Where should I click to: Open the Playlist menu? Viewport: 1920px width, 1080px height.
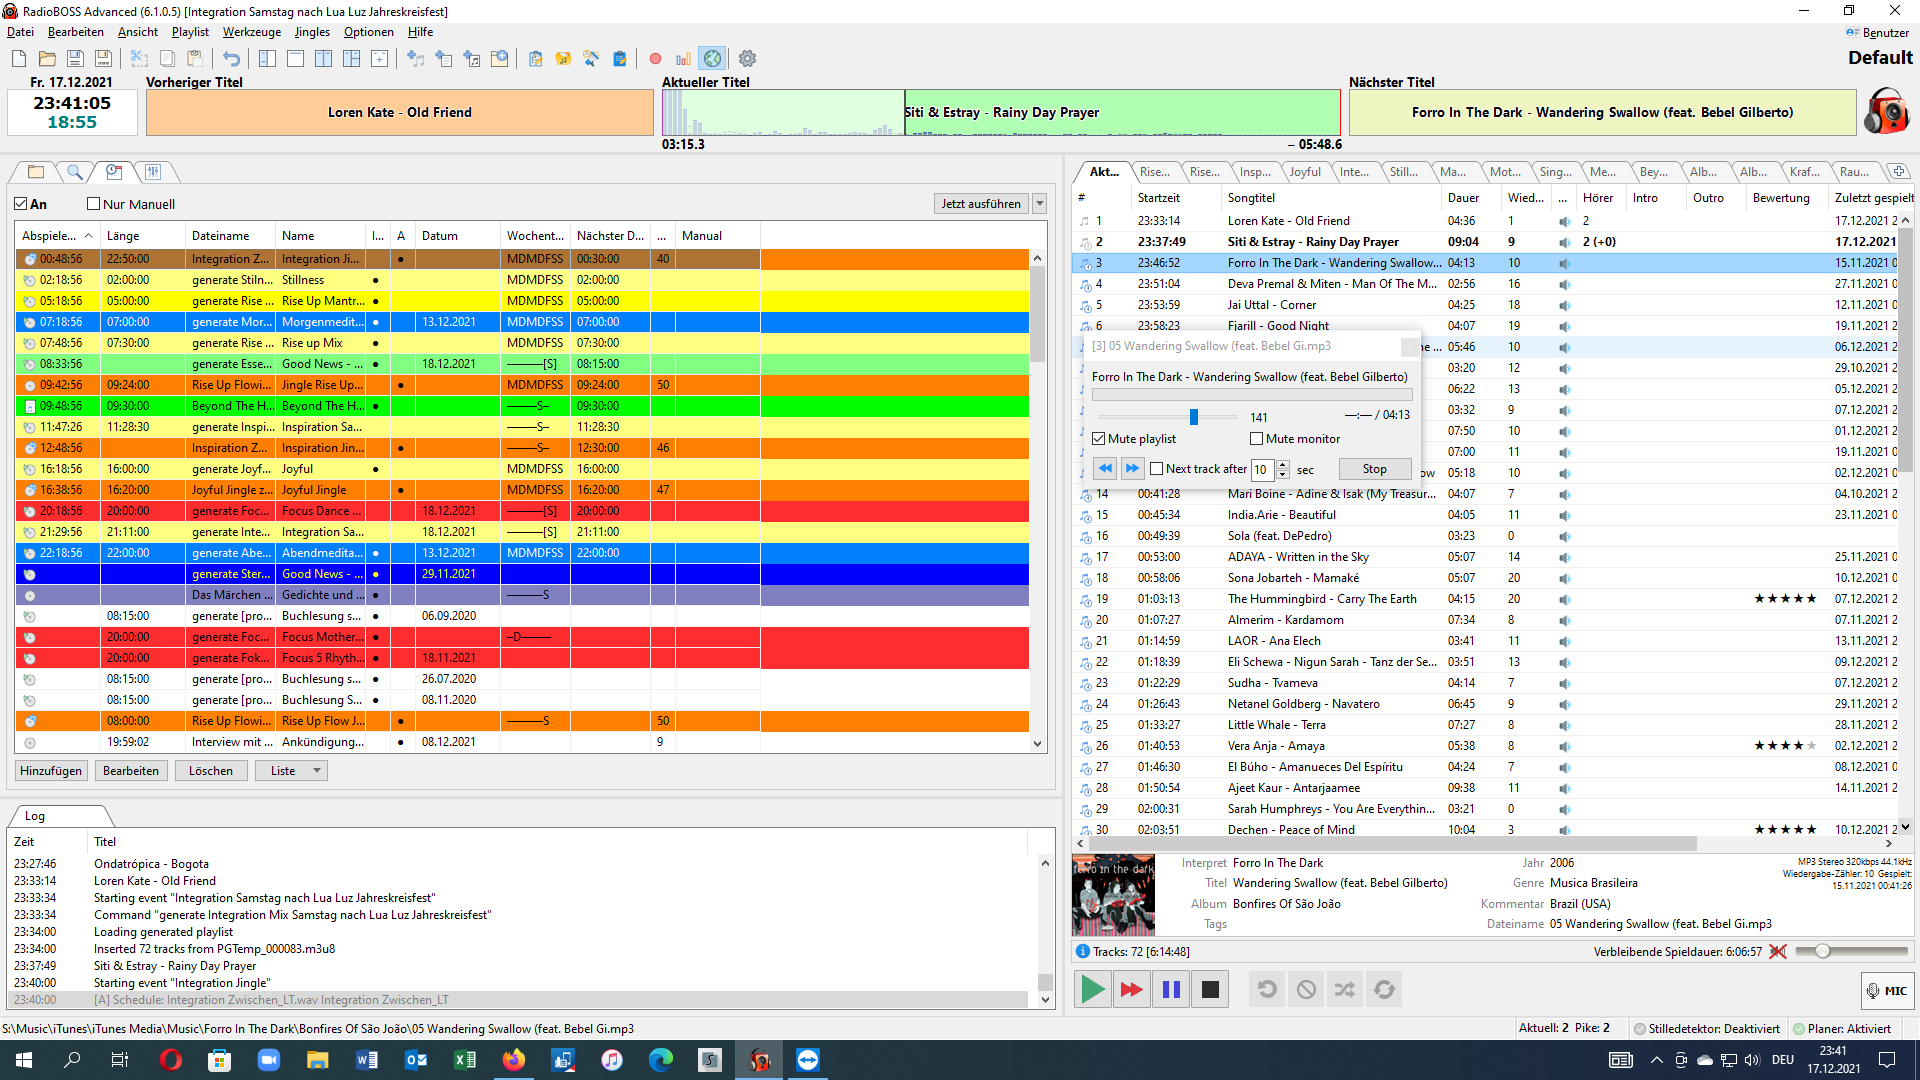pyautogui.click(x=190, y=32)
